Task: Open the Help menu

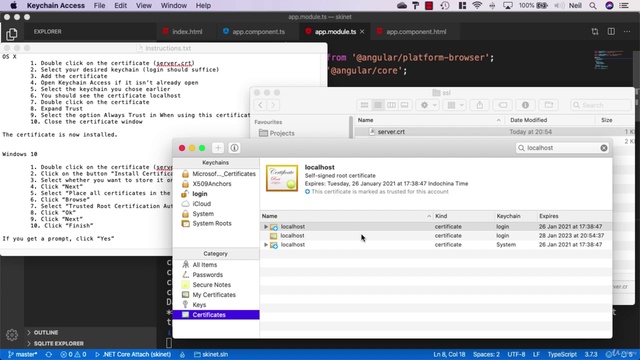Action: pyautogui.click(x=203, y=6)
